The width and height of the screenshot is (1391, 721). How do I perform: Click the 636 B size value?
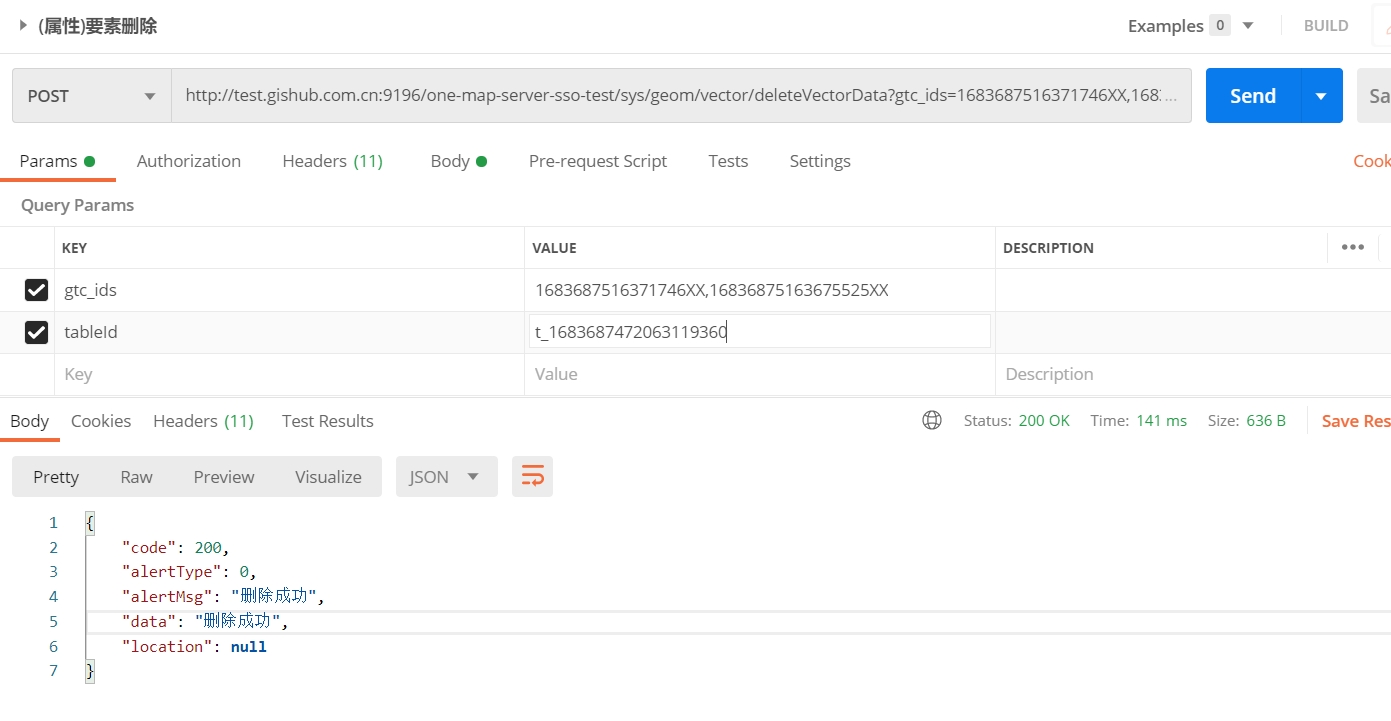coord(1266,421)
